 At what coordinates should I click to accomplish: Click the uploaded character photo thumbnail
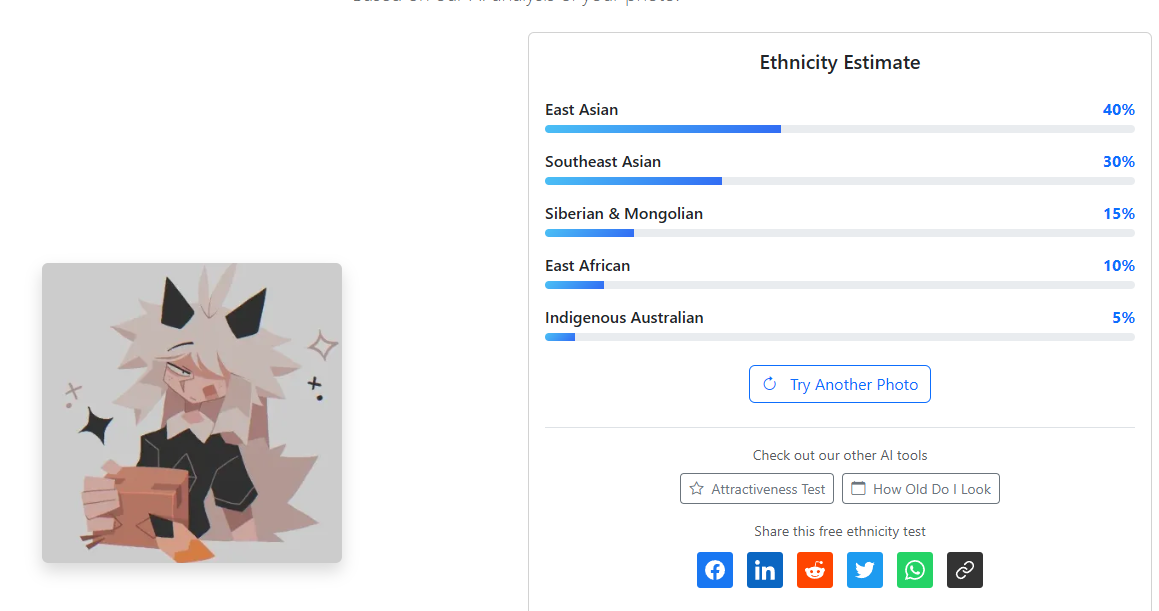point(192,412)
